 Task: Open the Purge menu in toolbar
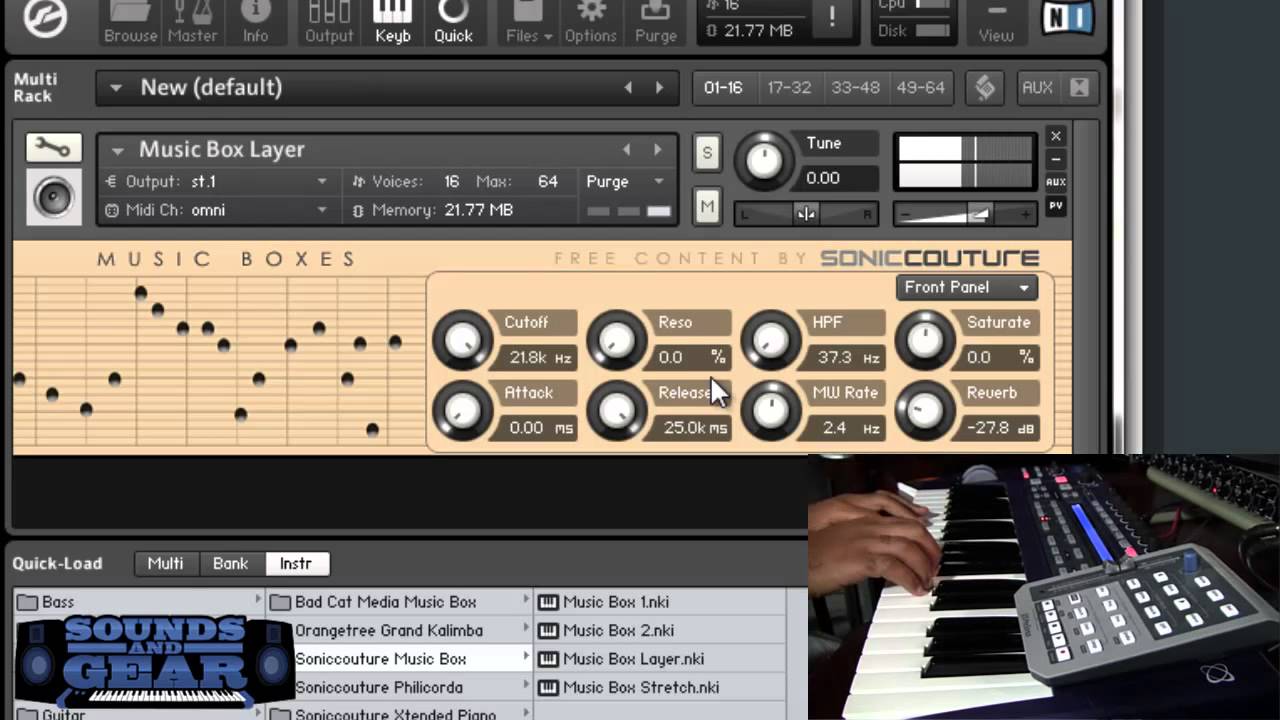pos(656,24)
